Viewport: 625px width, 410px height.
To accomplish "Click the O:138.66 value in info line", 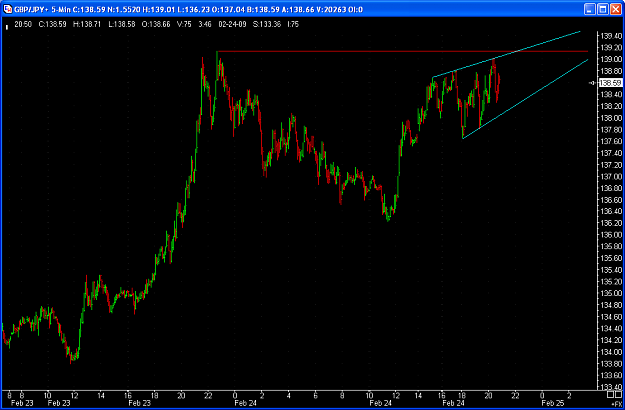I will tap(155, 24).
